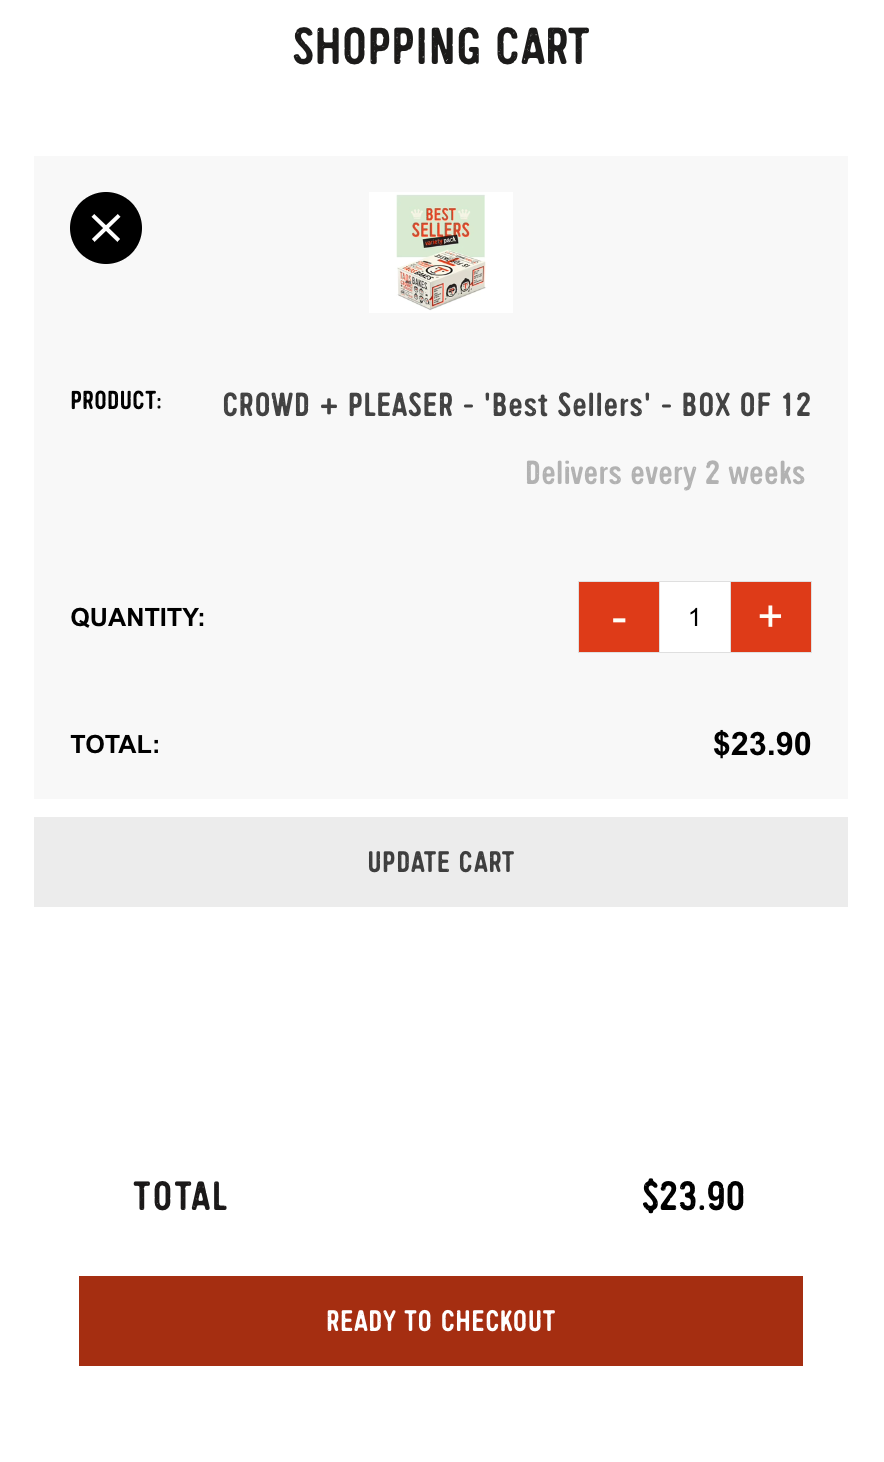
Task: Click the quantity number input field
Action: tap(695, 617)
